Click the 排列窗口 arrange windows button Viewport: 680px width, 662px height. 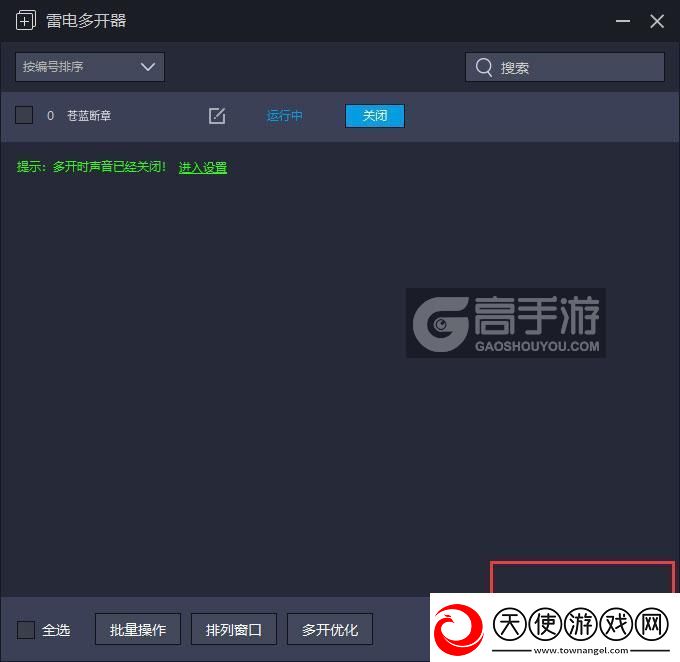[234, 629]
